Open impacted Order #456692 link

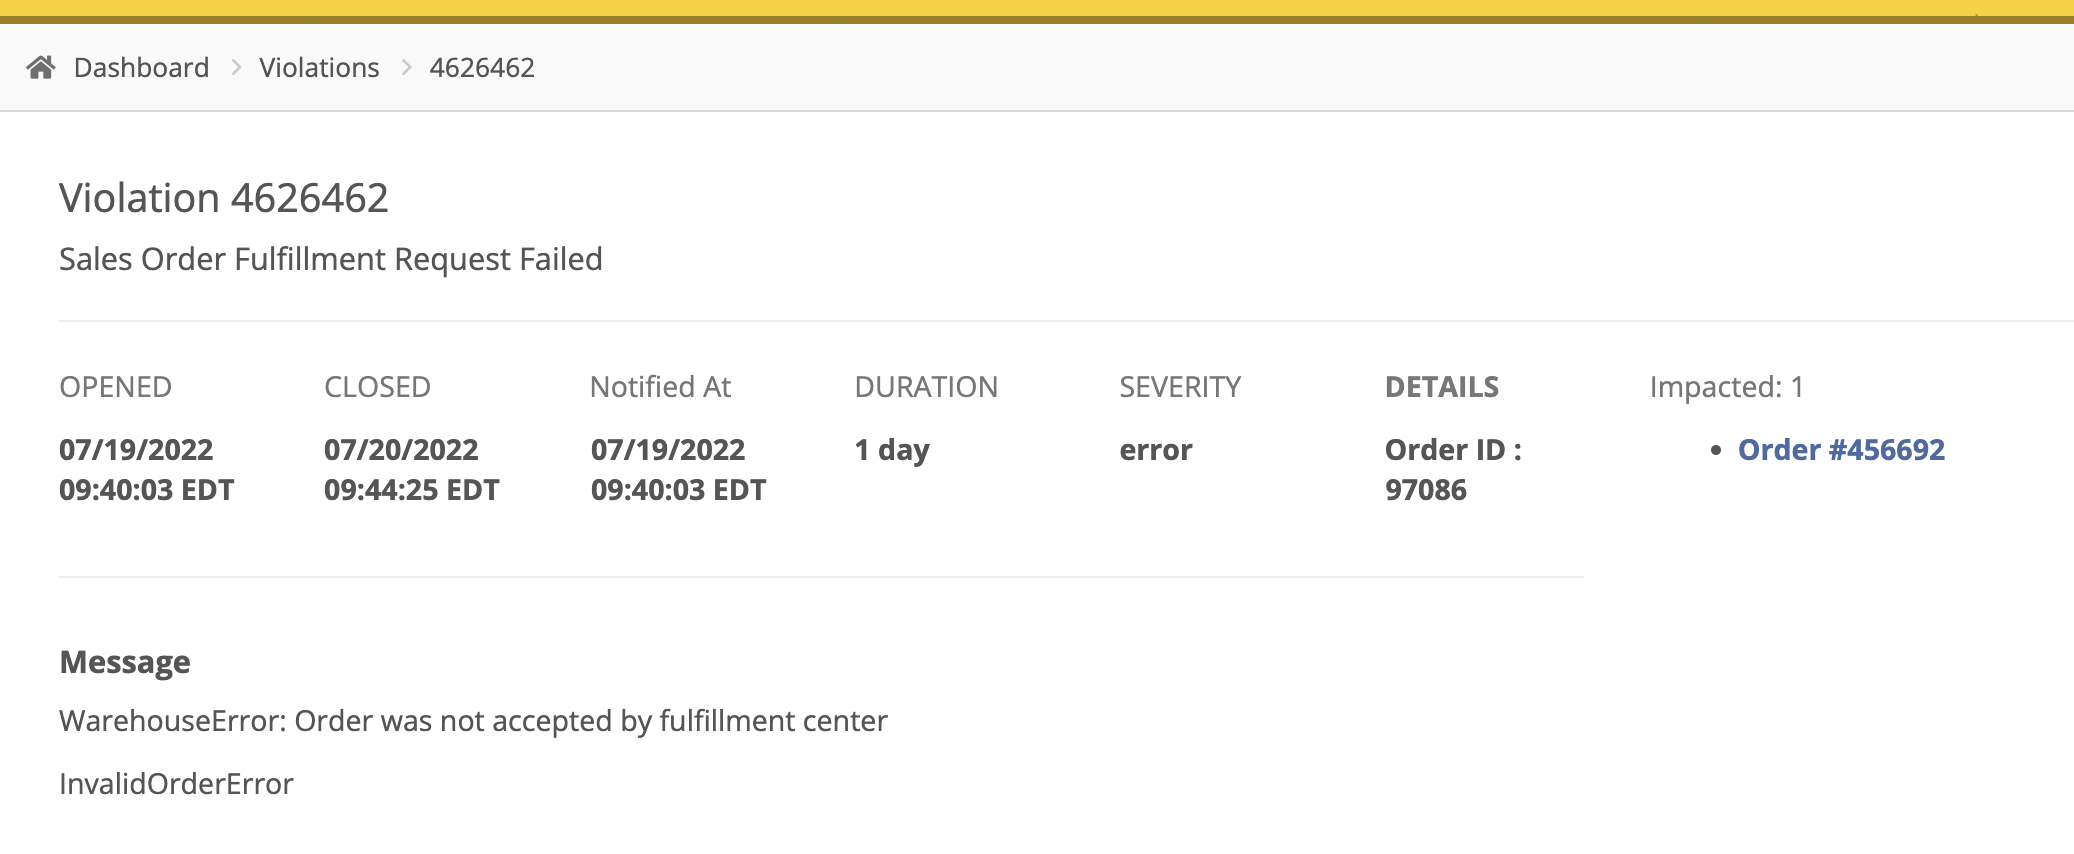tap(1841, 450)
